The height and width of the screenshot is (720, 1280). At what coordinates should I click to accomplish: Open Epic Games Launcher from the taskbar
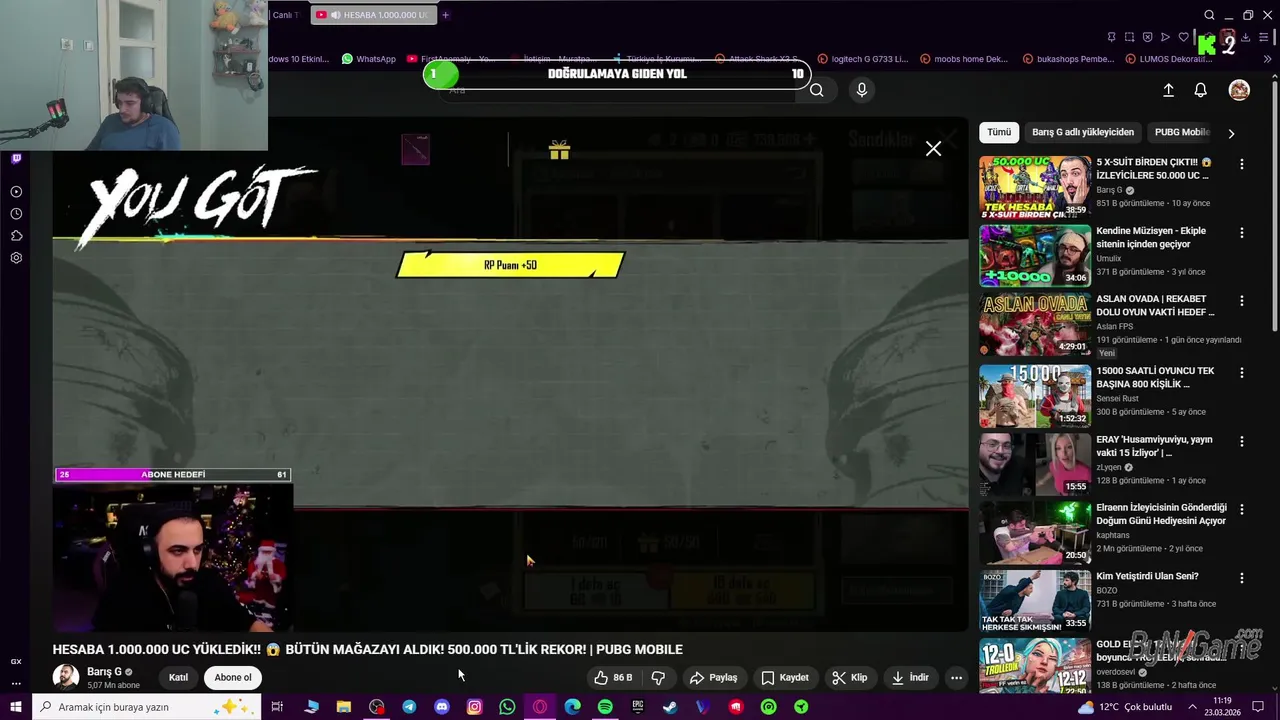[x=638, y=707]
